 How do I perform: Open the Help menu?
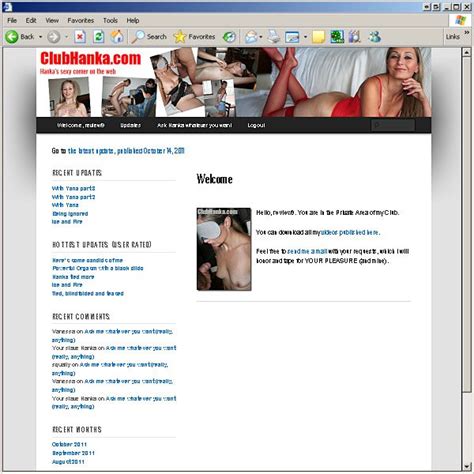(x=133, y=20)
